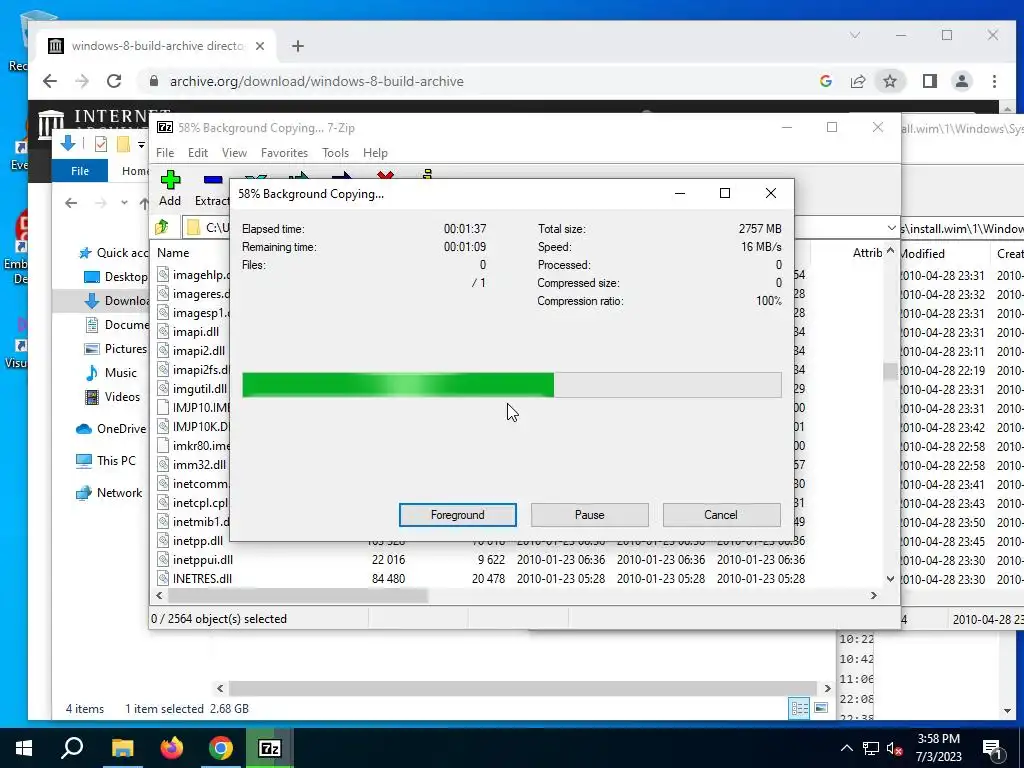Select Music in Explorer sidebar
The image size is (1024, 768).
tap(112, 373)
